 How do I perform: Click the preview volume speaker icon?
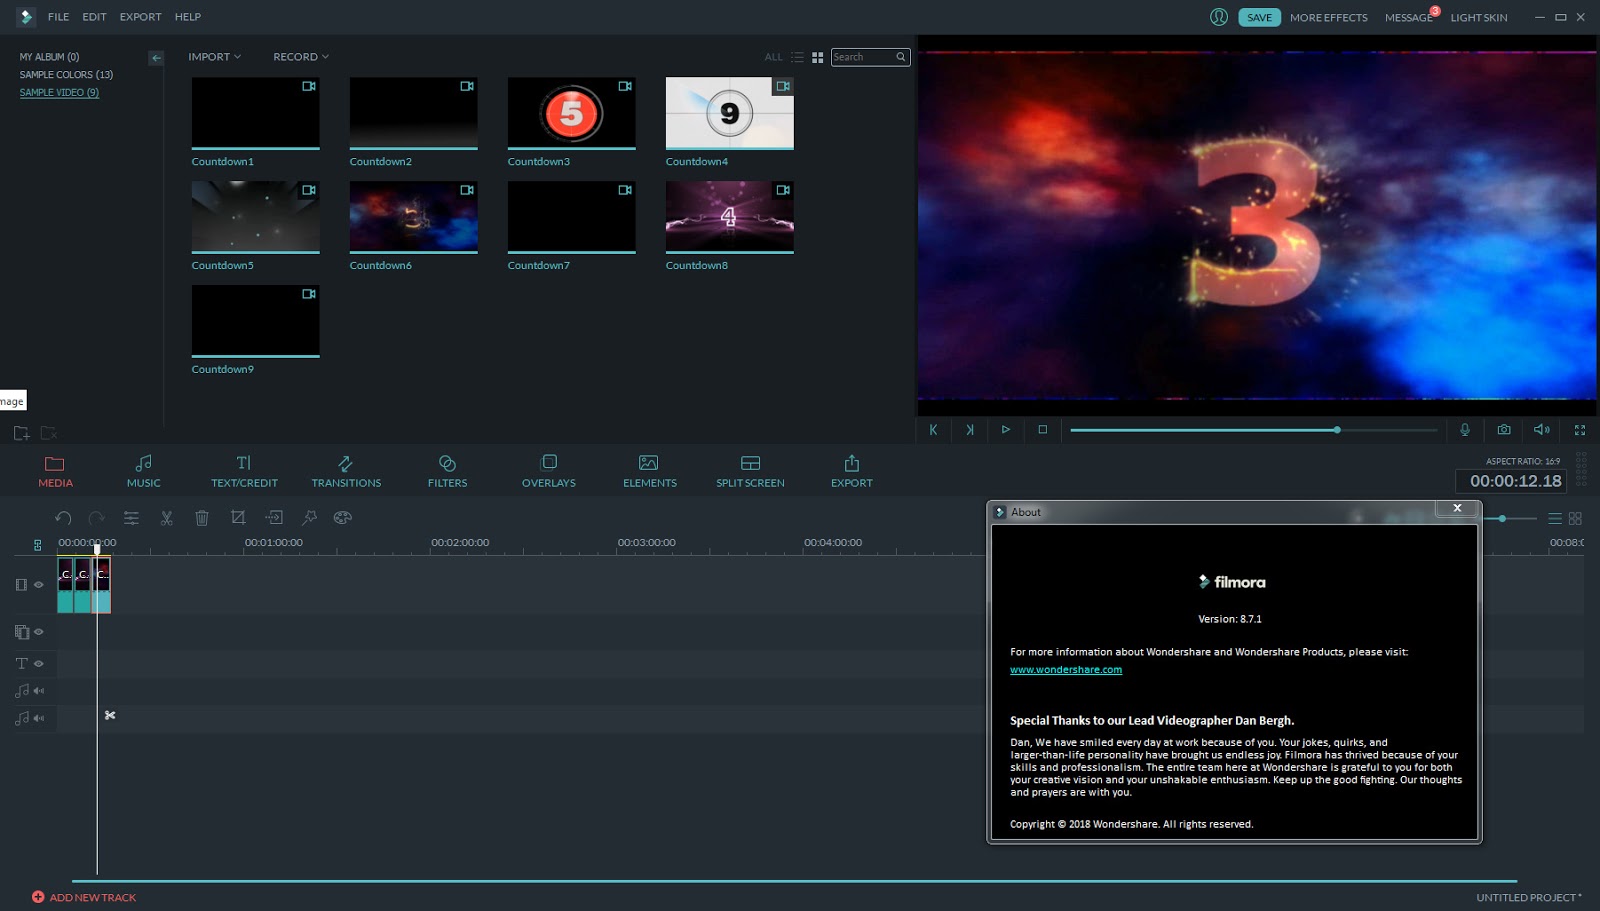click(1542, 430)
